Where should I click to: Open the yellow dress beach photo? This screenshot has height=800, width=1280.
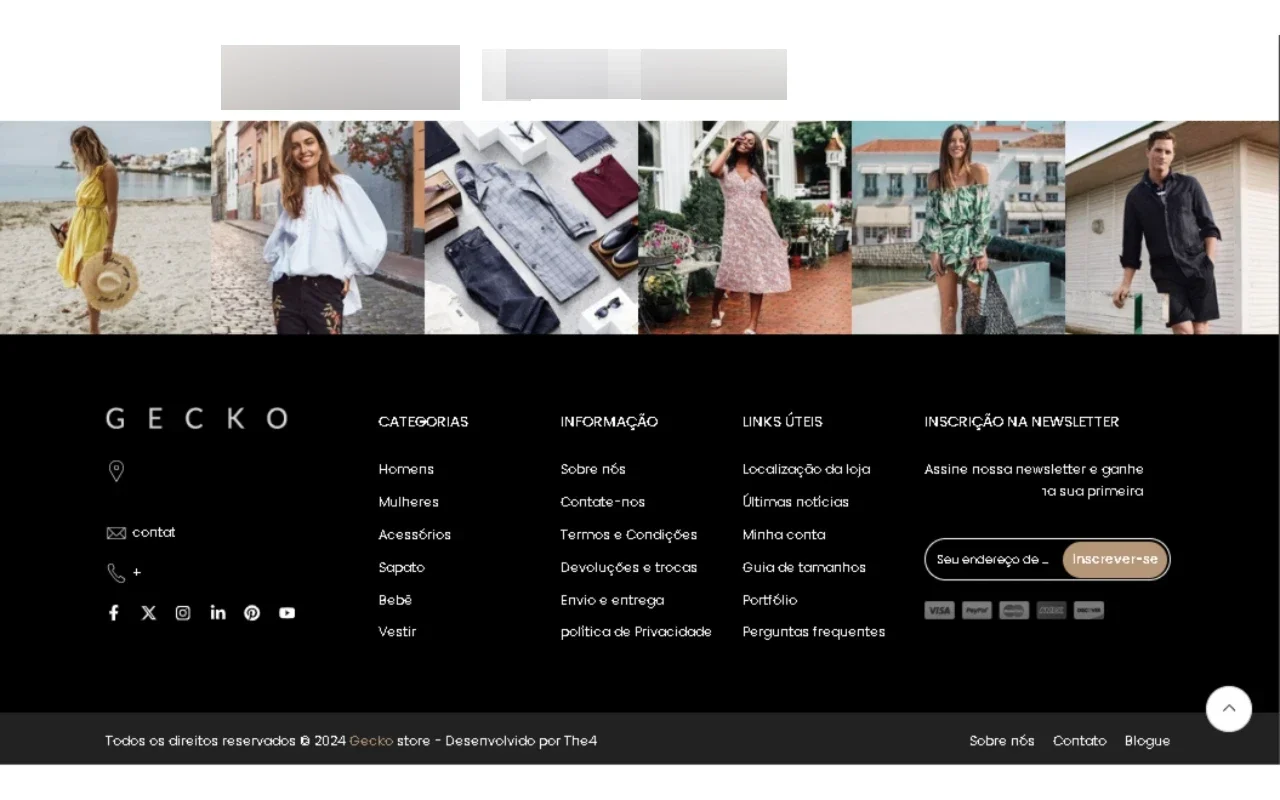click(105, 228)
